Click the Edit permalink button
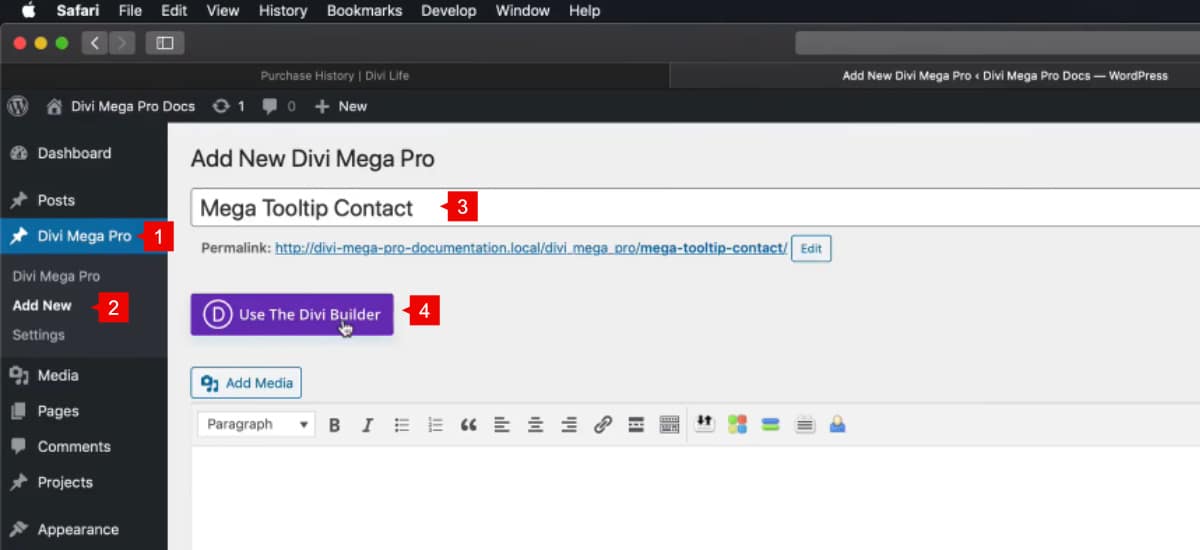Viewport: 1200px width, 550px height. coord(811,249)
